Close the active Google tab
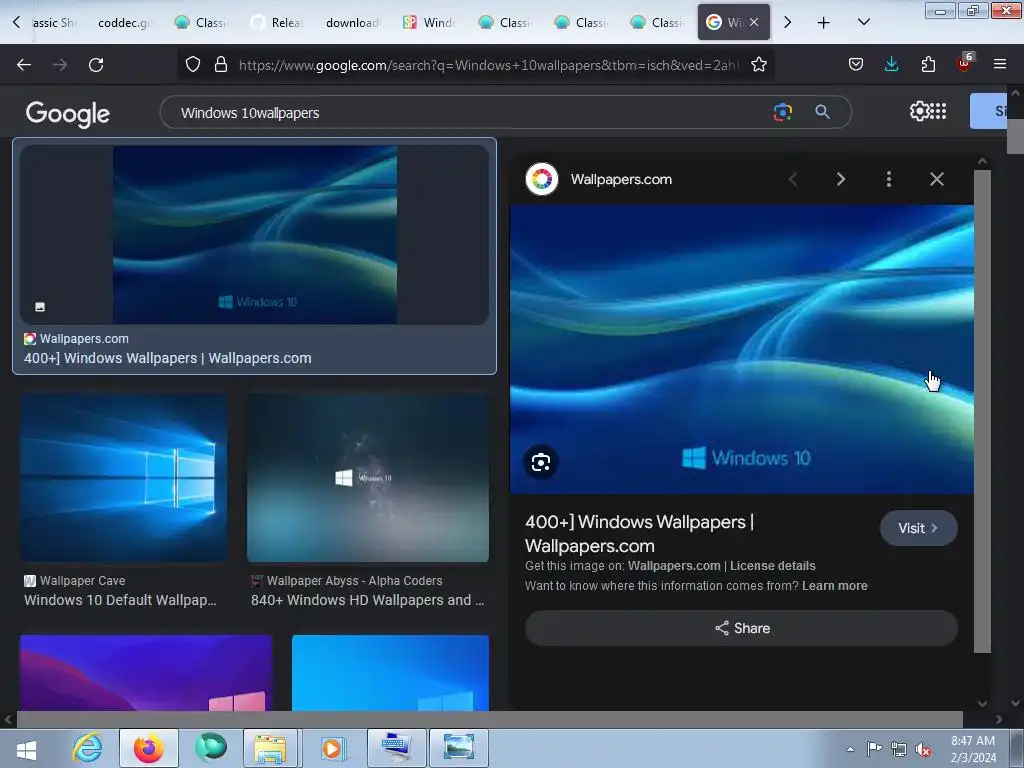Viewport: 1024px width, 768px height. (x=754, y=22)
